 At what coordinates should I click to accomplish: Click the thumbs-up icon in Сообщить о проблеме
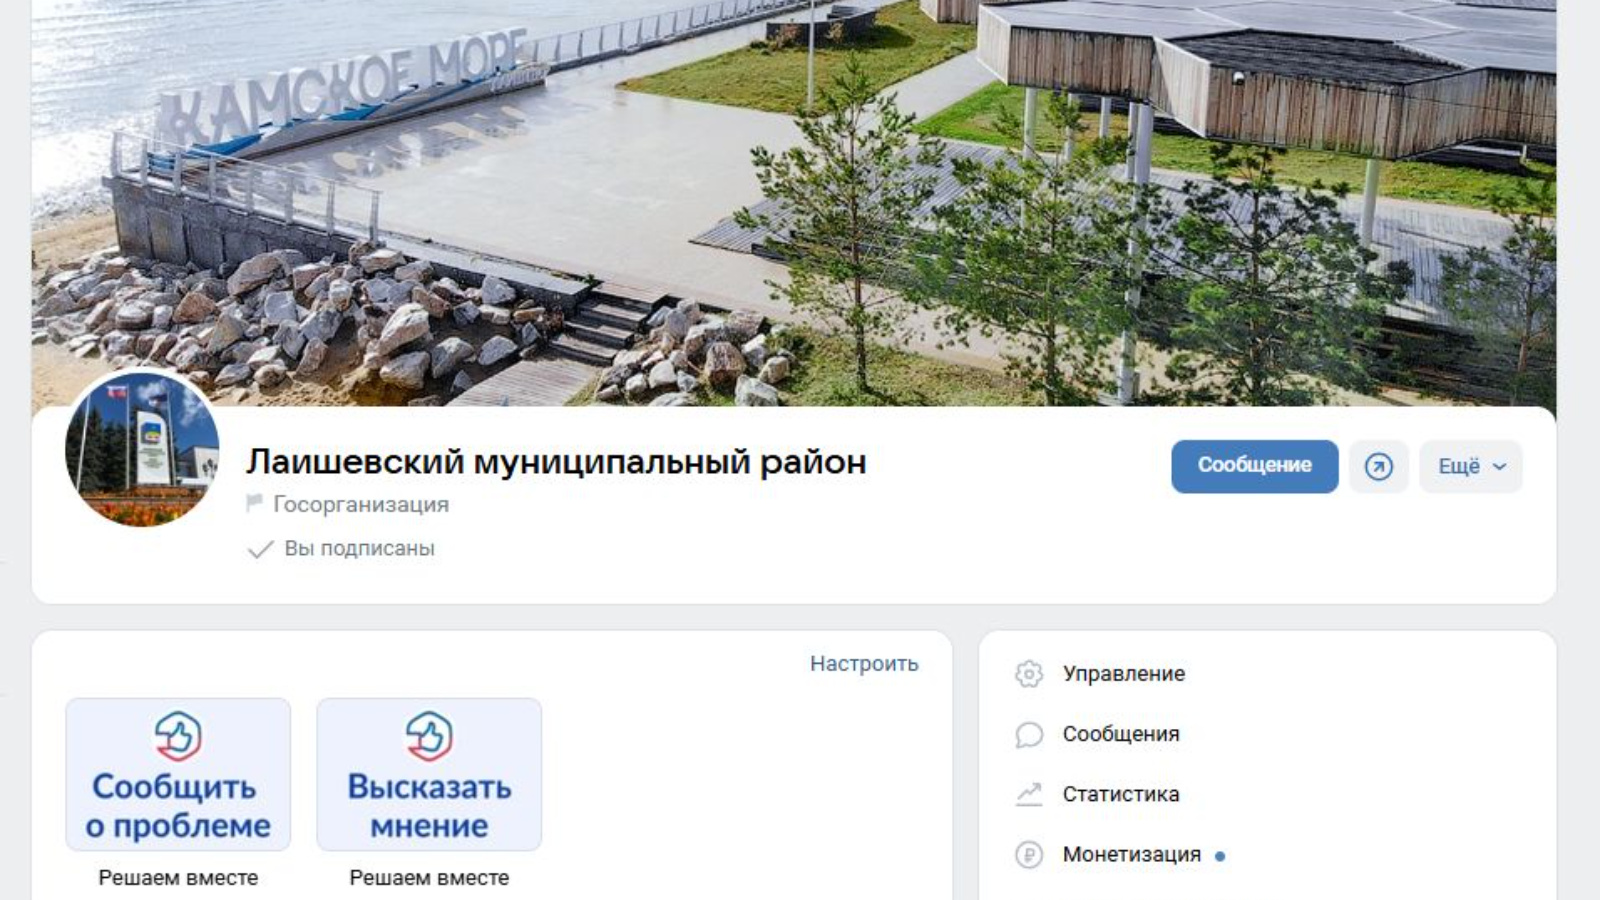point(178,736)
